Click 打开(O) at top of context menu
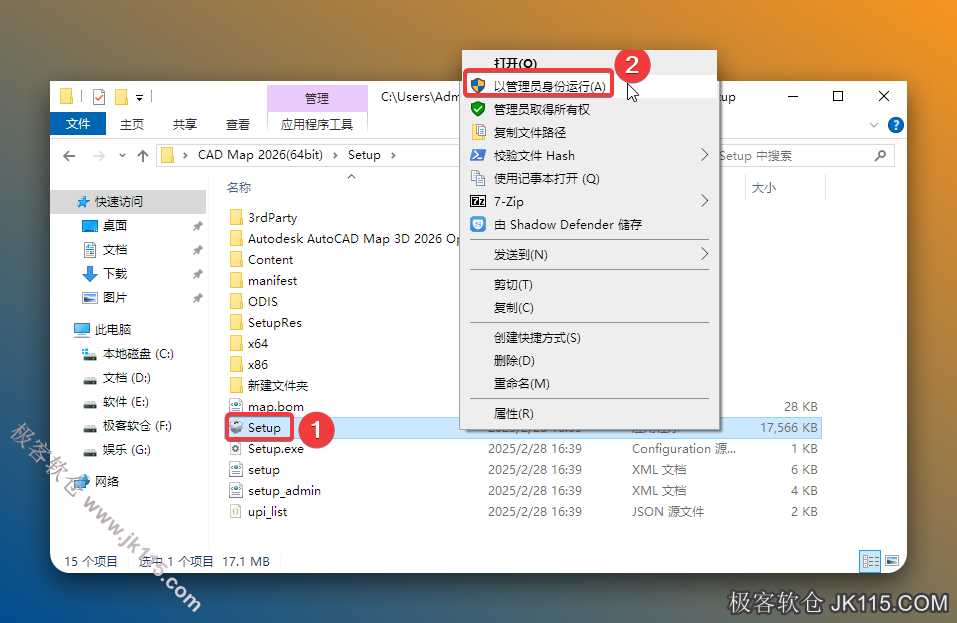Screen dimensions: 957x623 click(590, 63)
